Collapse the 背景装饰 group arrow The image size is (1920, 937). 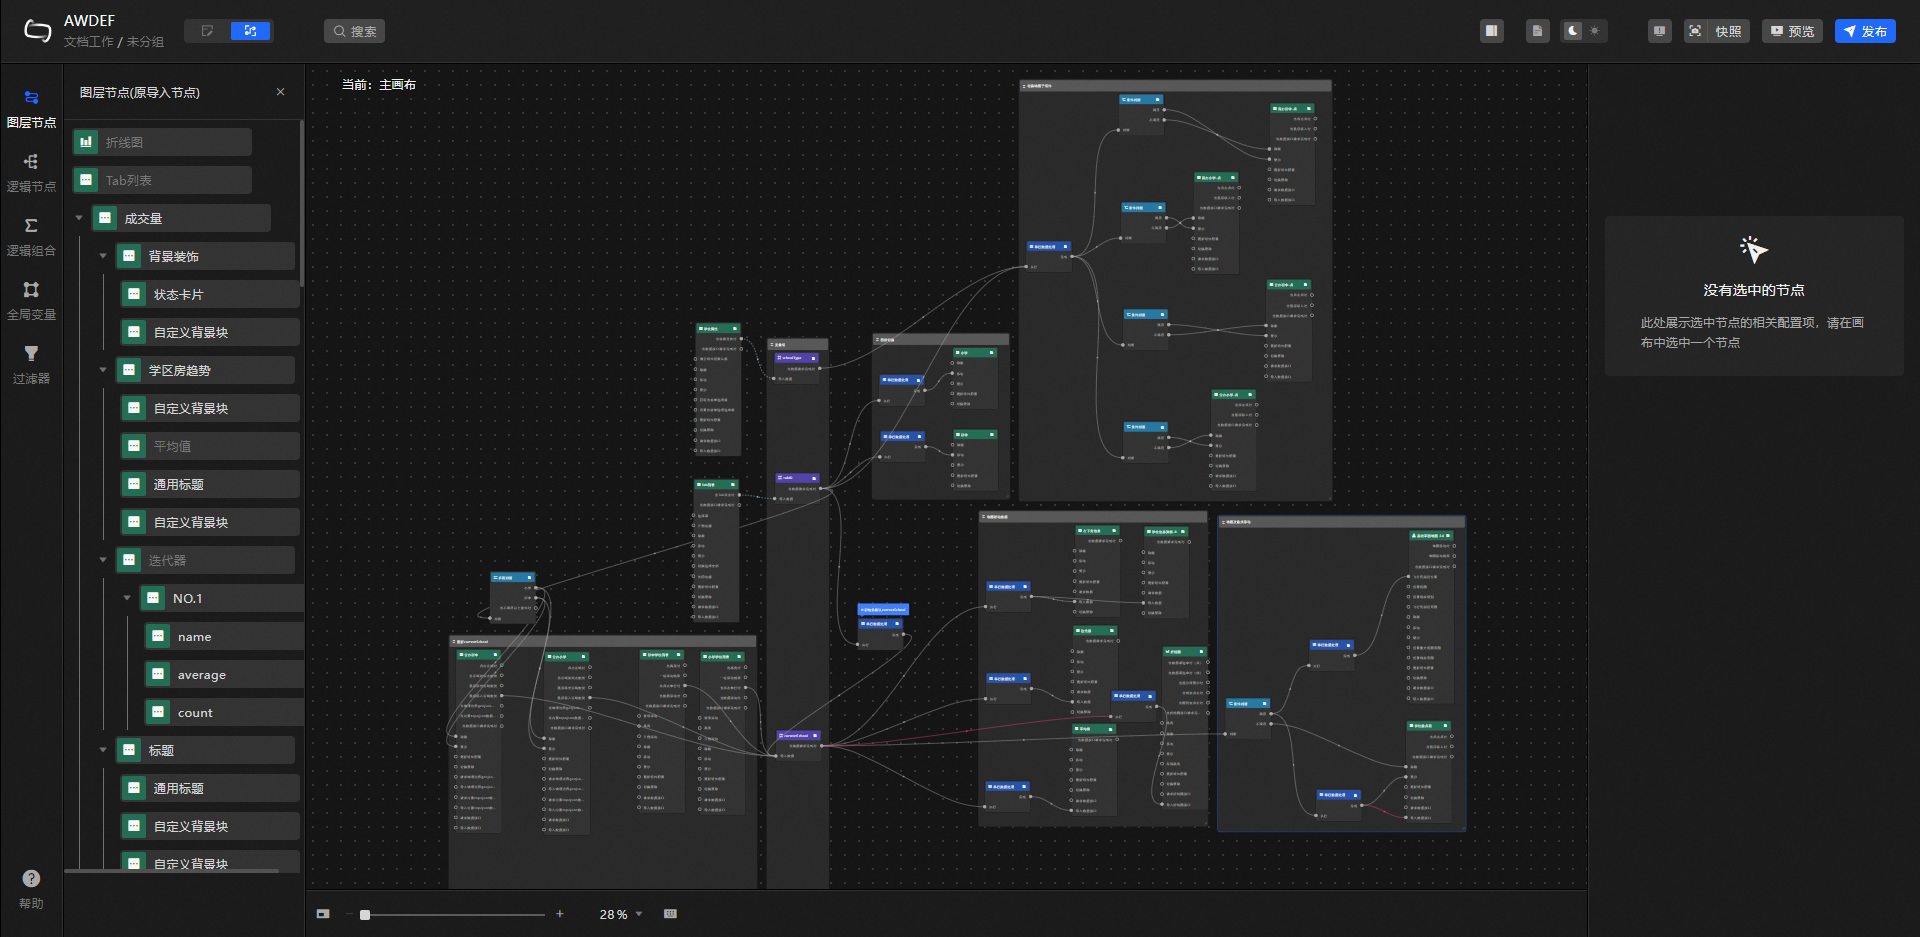[103, 256]
